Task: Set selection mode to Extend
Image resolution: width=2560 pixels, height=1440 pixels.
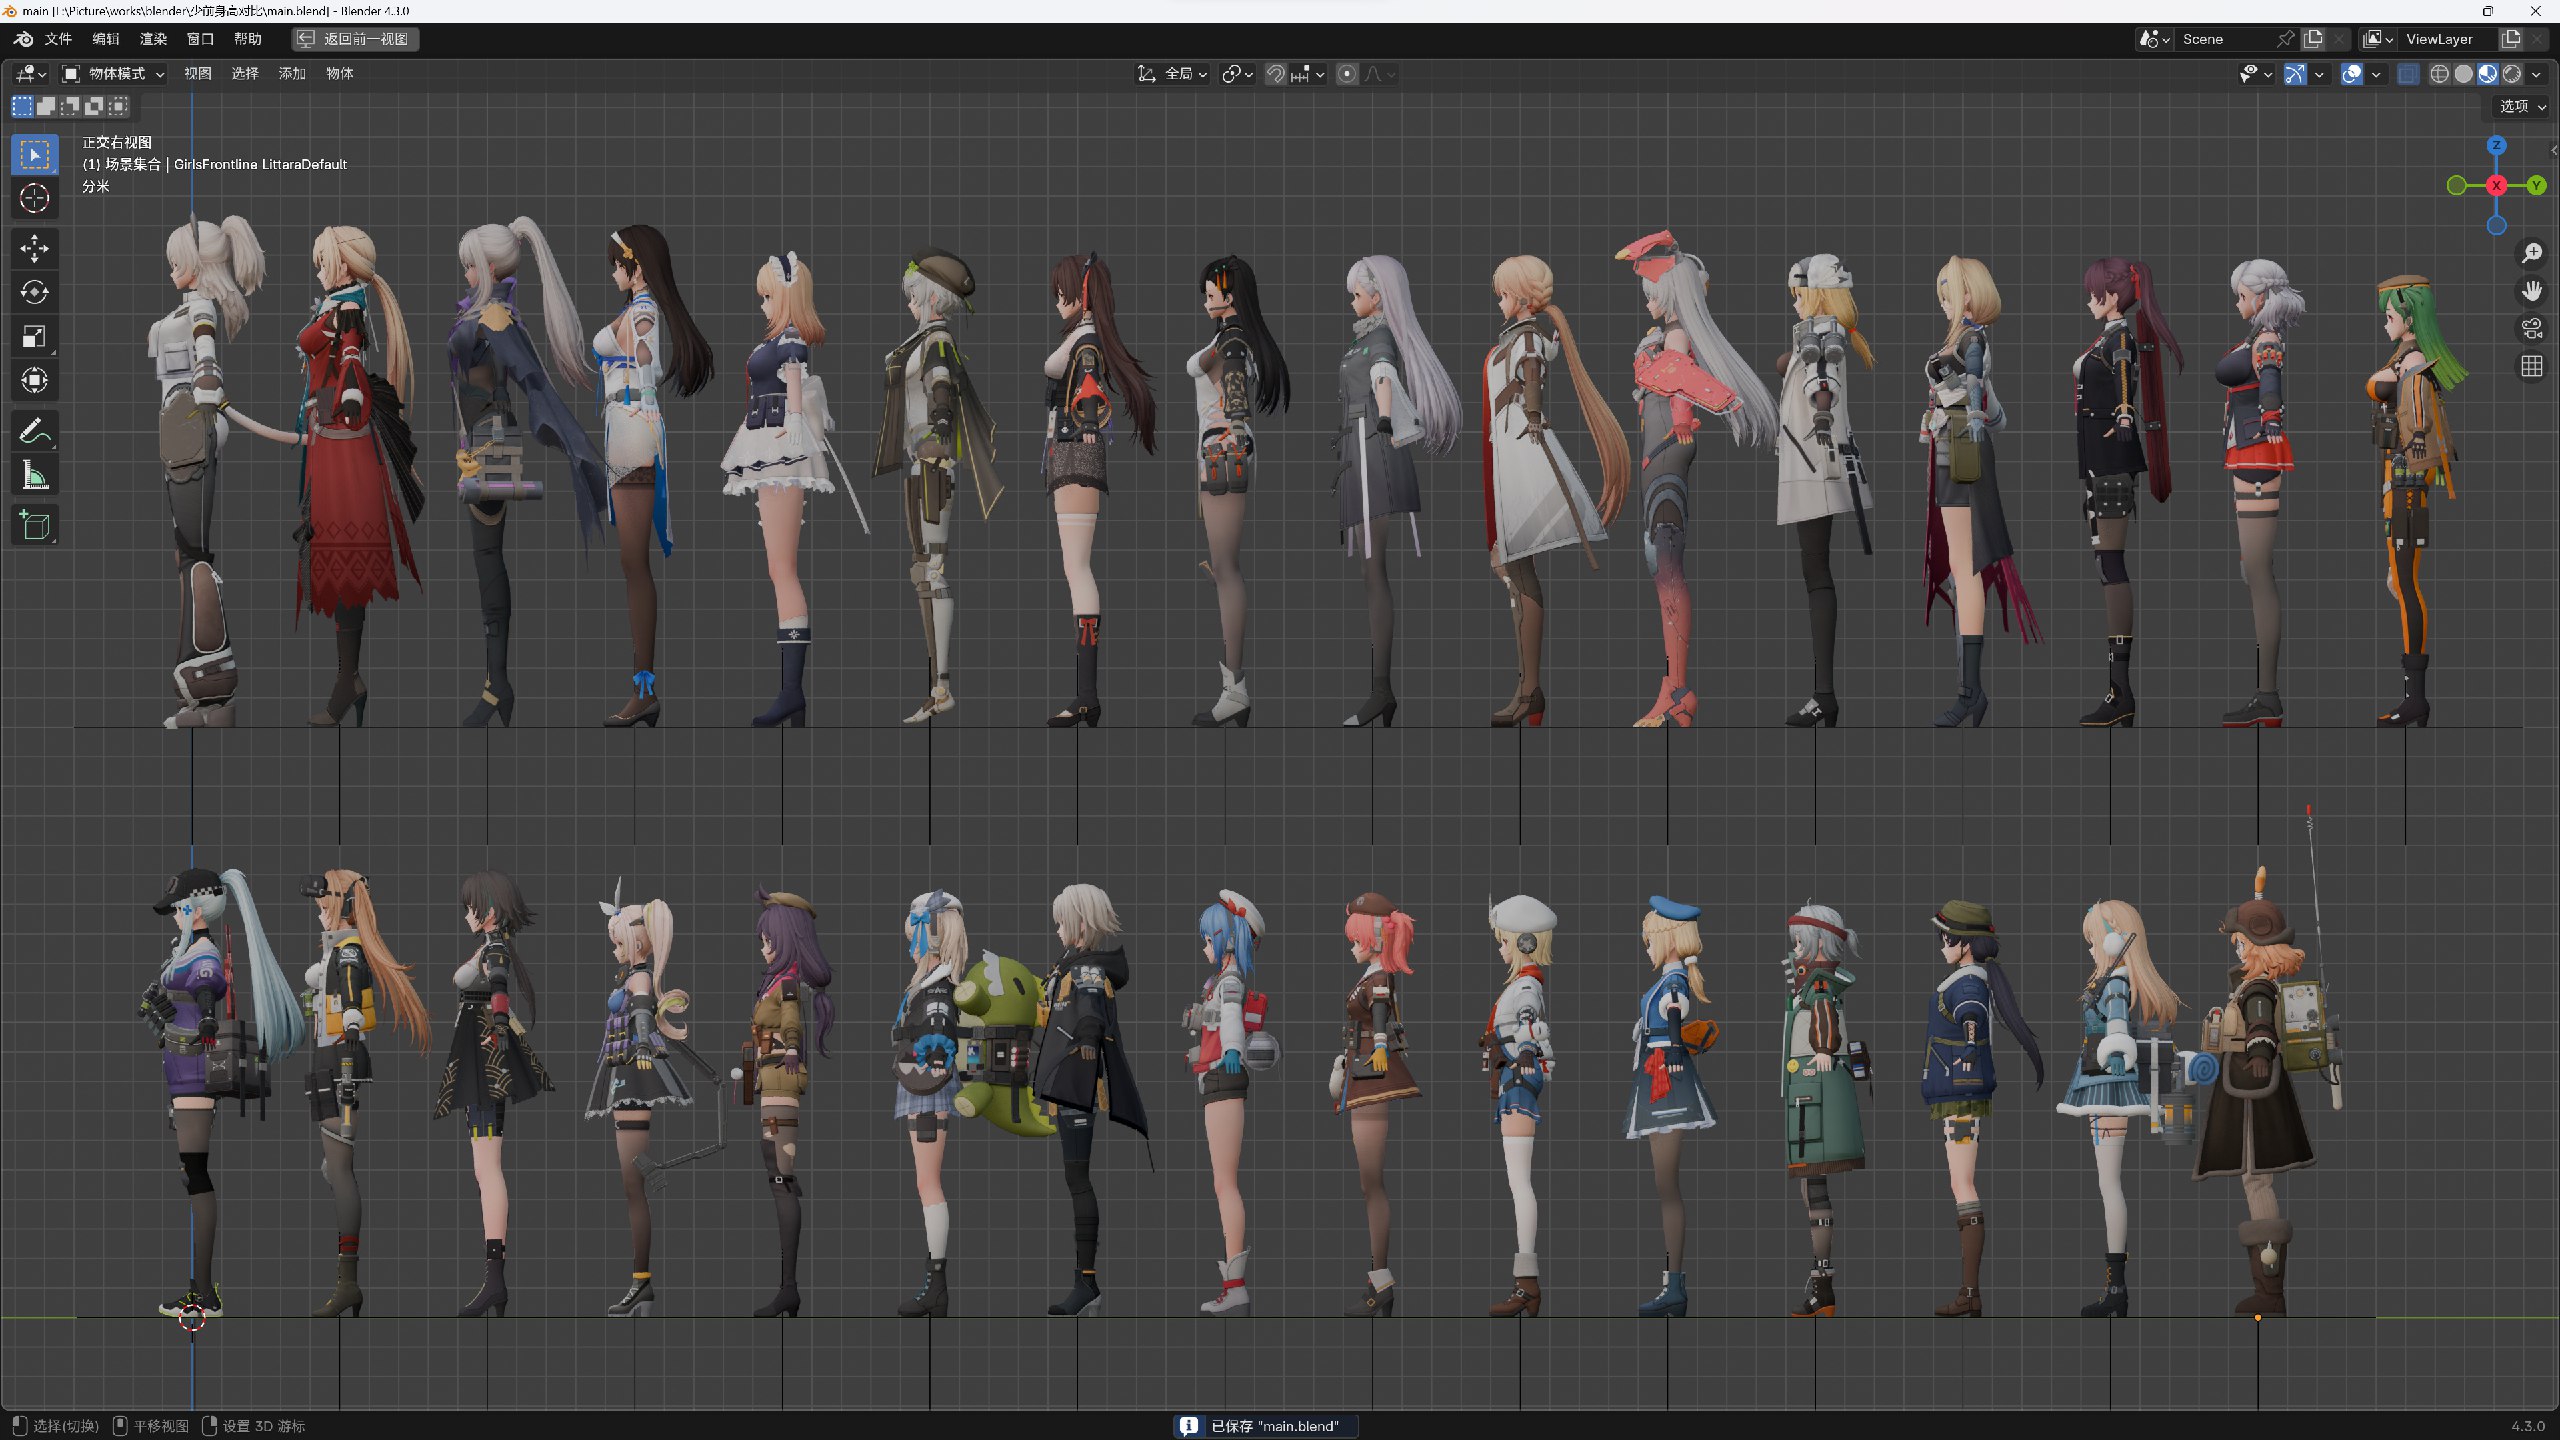Action: click(46, 106)
